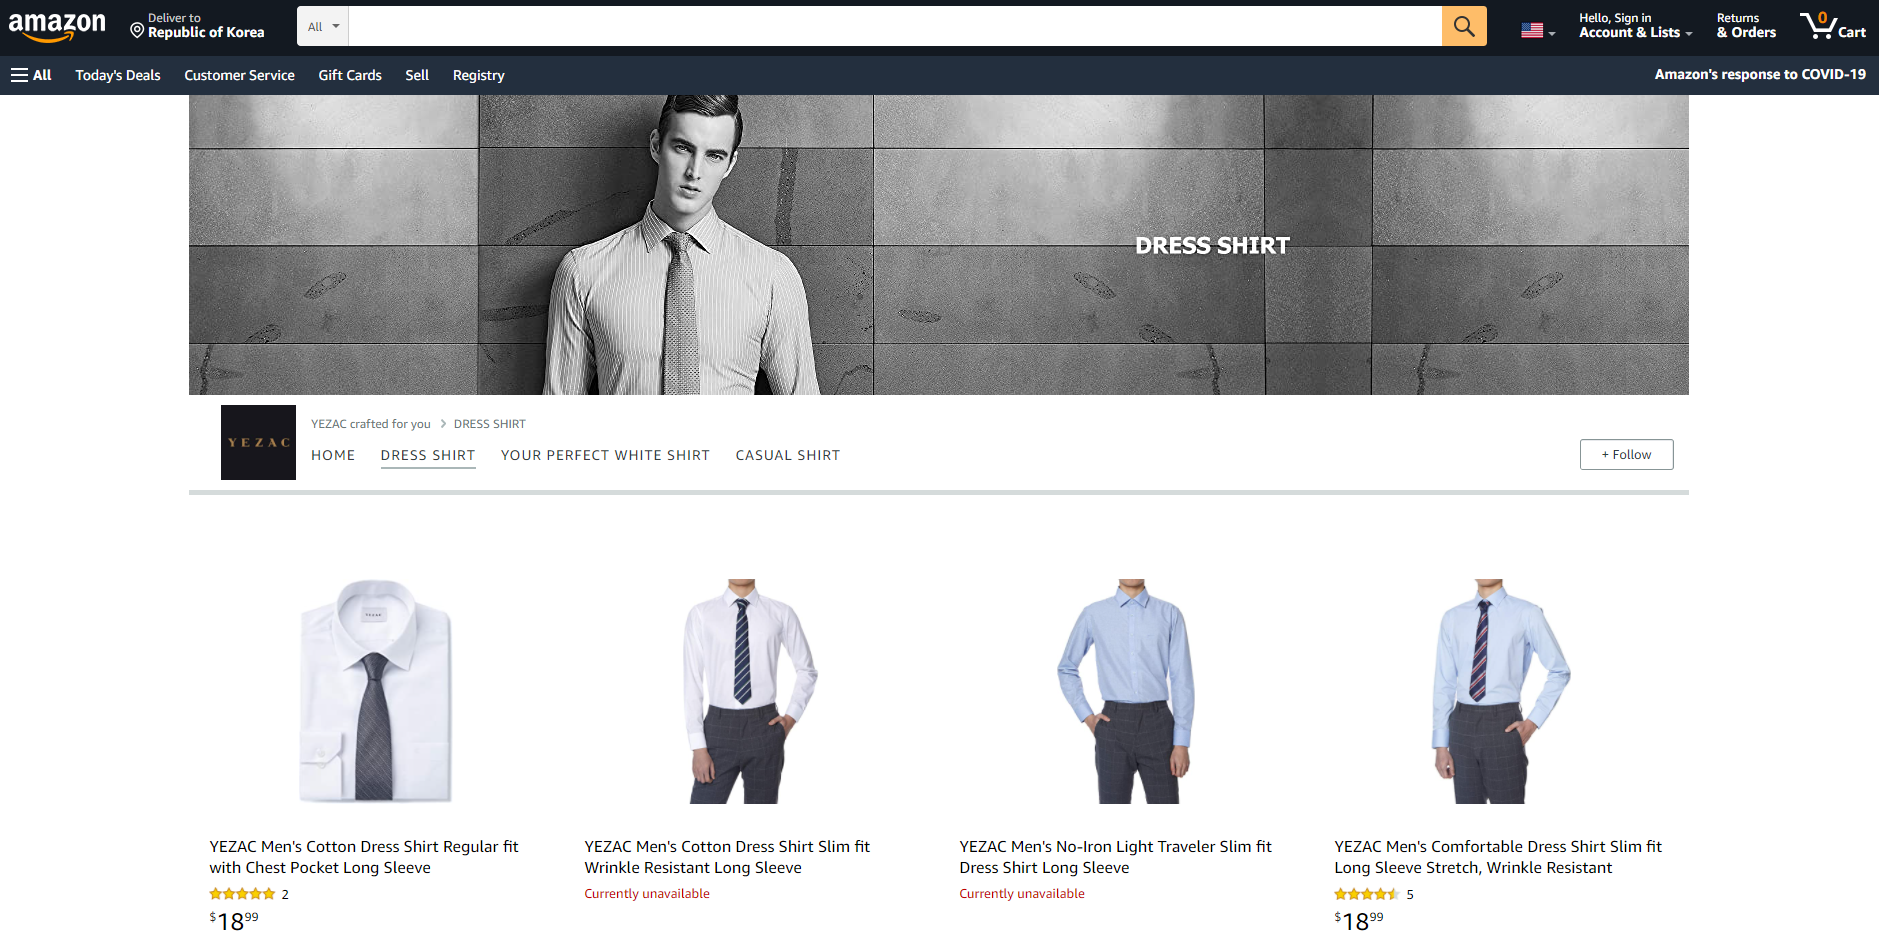Click star rating of Regular fit shirt
1879x952 pixels.
pos(242,894)
